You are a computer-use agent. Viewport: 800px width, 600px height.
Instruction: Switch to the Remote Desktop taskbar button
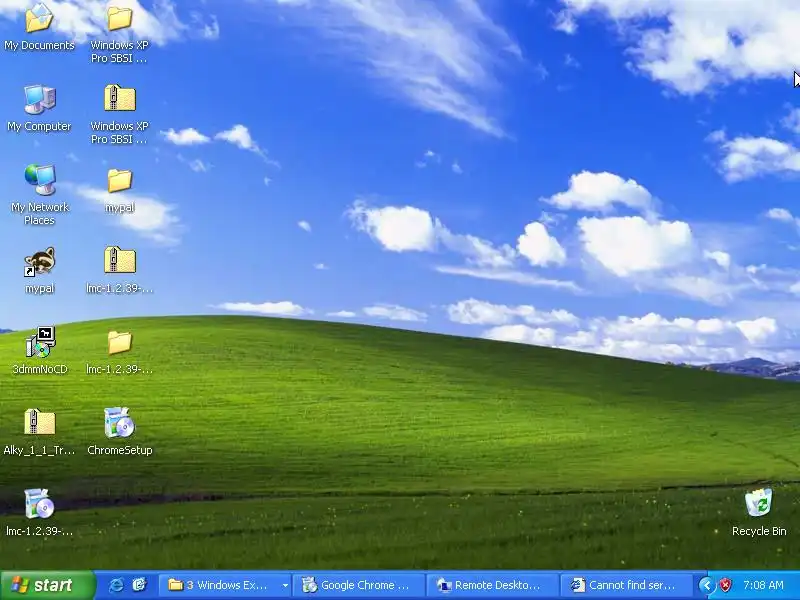click(x=492, y=585)
